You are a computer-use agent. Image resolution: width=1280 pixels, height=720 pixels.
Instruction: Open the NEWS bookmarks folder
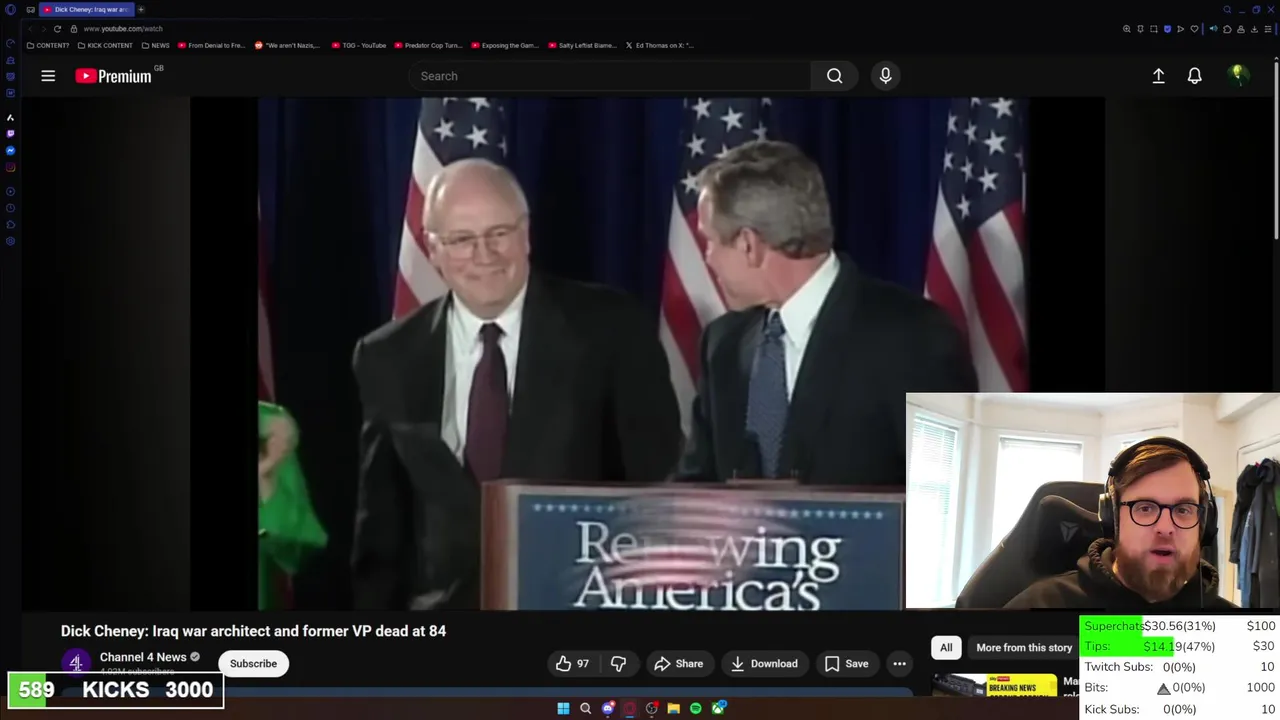coord(156,45)
